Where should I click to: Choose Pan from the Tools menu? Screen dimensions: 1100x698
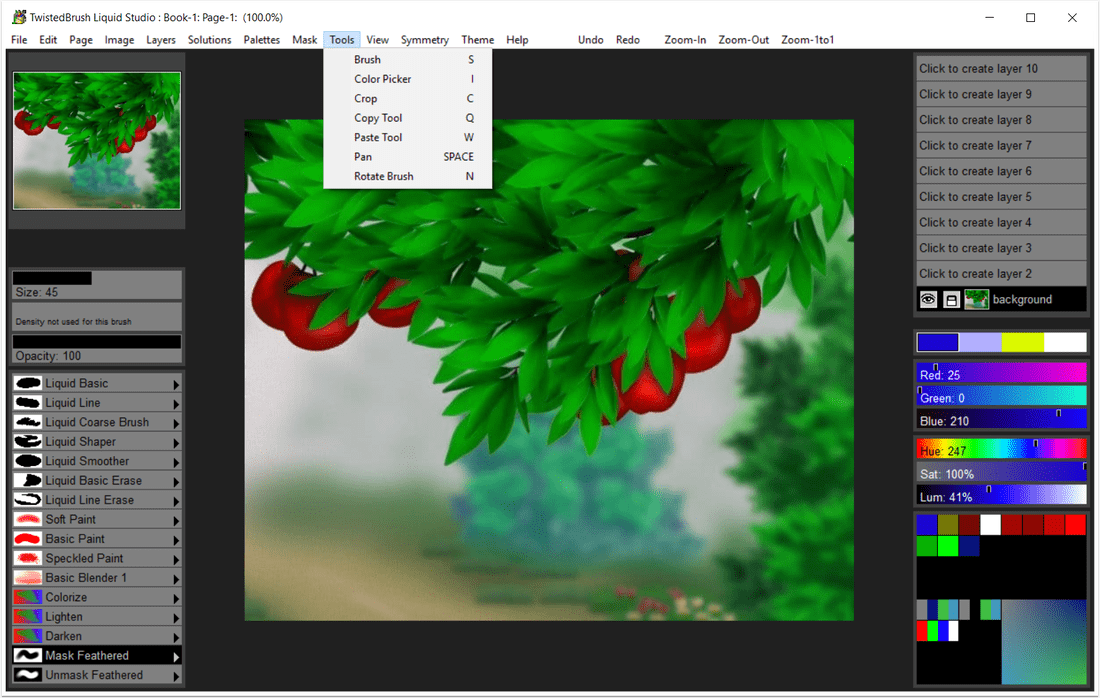point(408,157)
